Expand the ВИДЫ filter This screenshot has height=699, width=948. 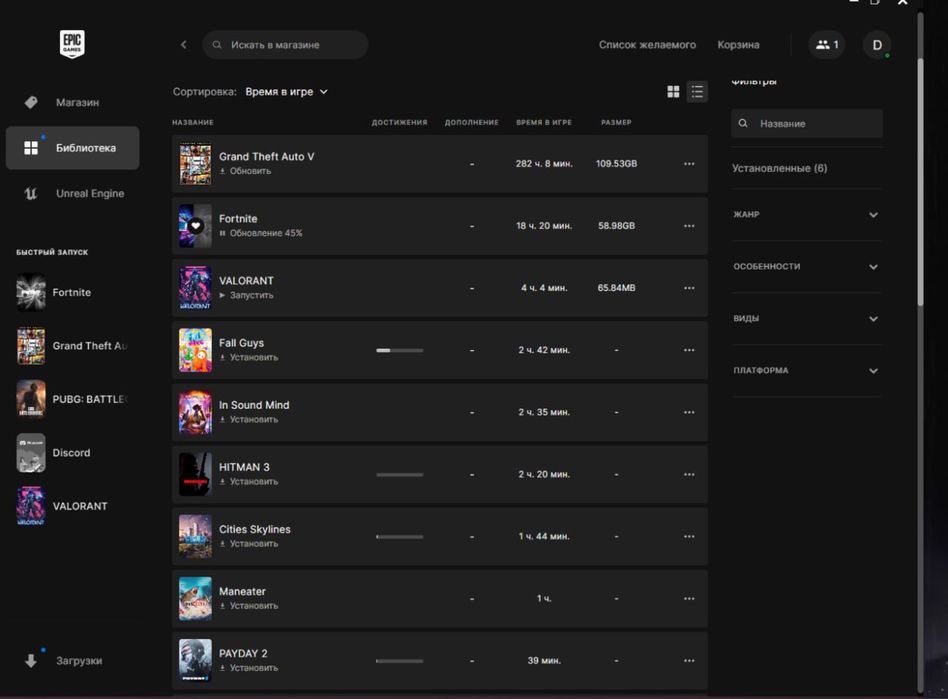[807, 319]
